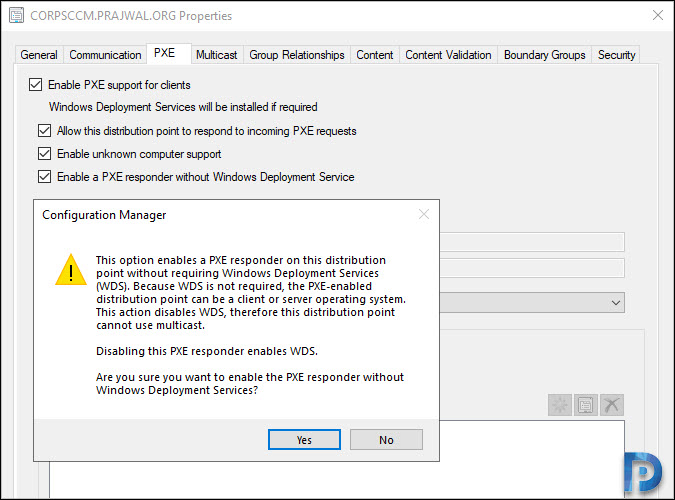Open the Security tab
The width and height of the screenshot is (675, 500).
616,55
